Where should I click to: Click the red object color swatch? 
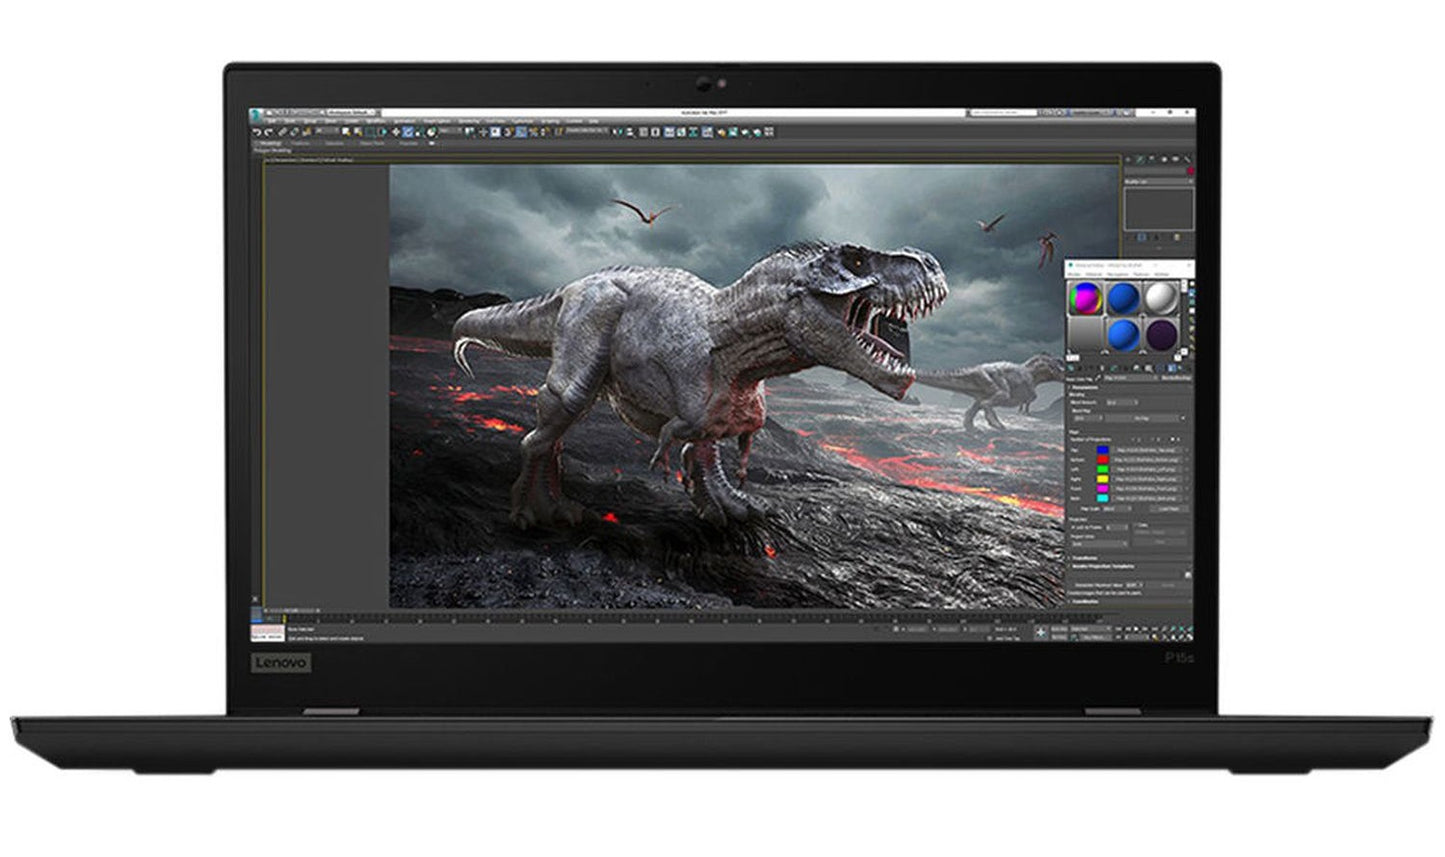point(1191,171)
